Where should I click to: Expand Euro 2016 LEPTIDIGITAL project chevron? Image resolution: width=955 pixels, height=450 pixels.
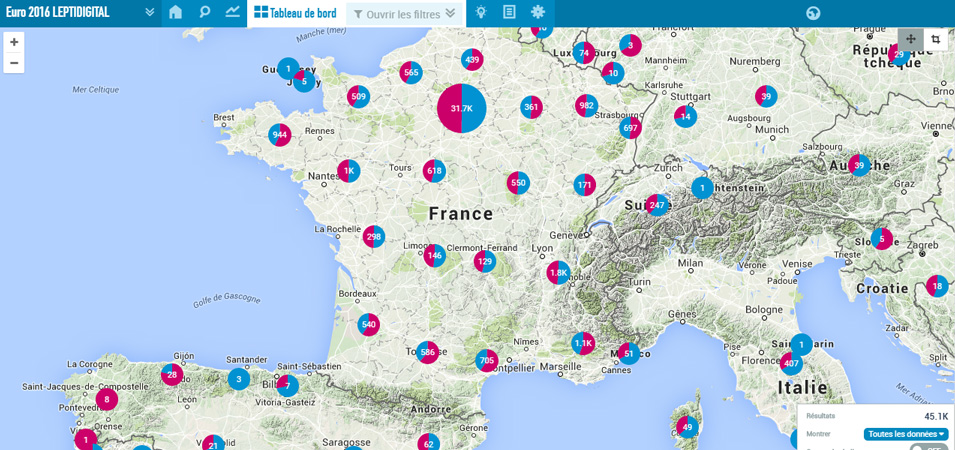tap(150, 13)
